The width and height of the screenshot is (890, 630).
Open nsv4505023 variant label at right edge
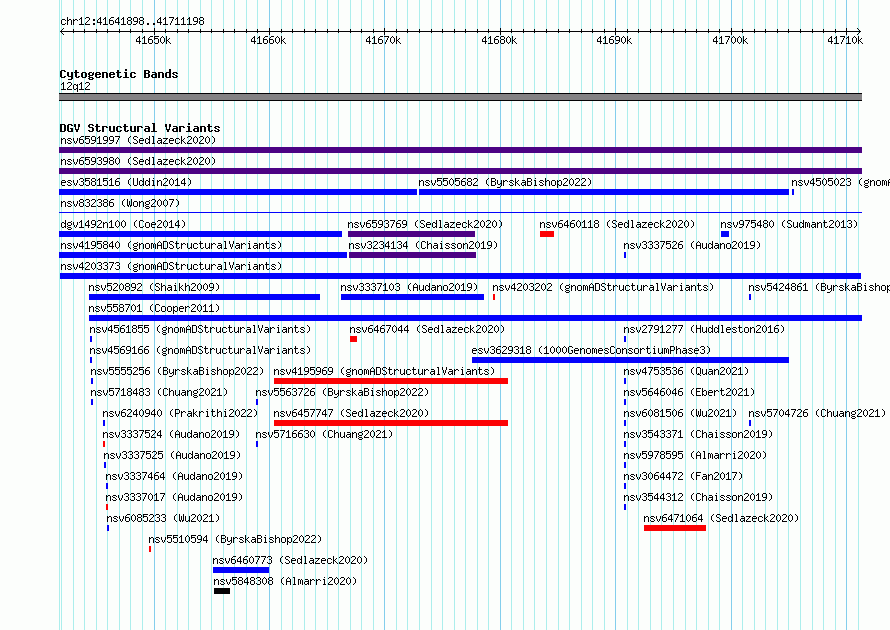pos(840,182)
